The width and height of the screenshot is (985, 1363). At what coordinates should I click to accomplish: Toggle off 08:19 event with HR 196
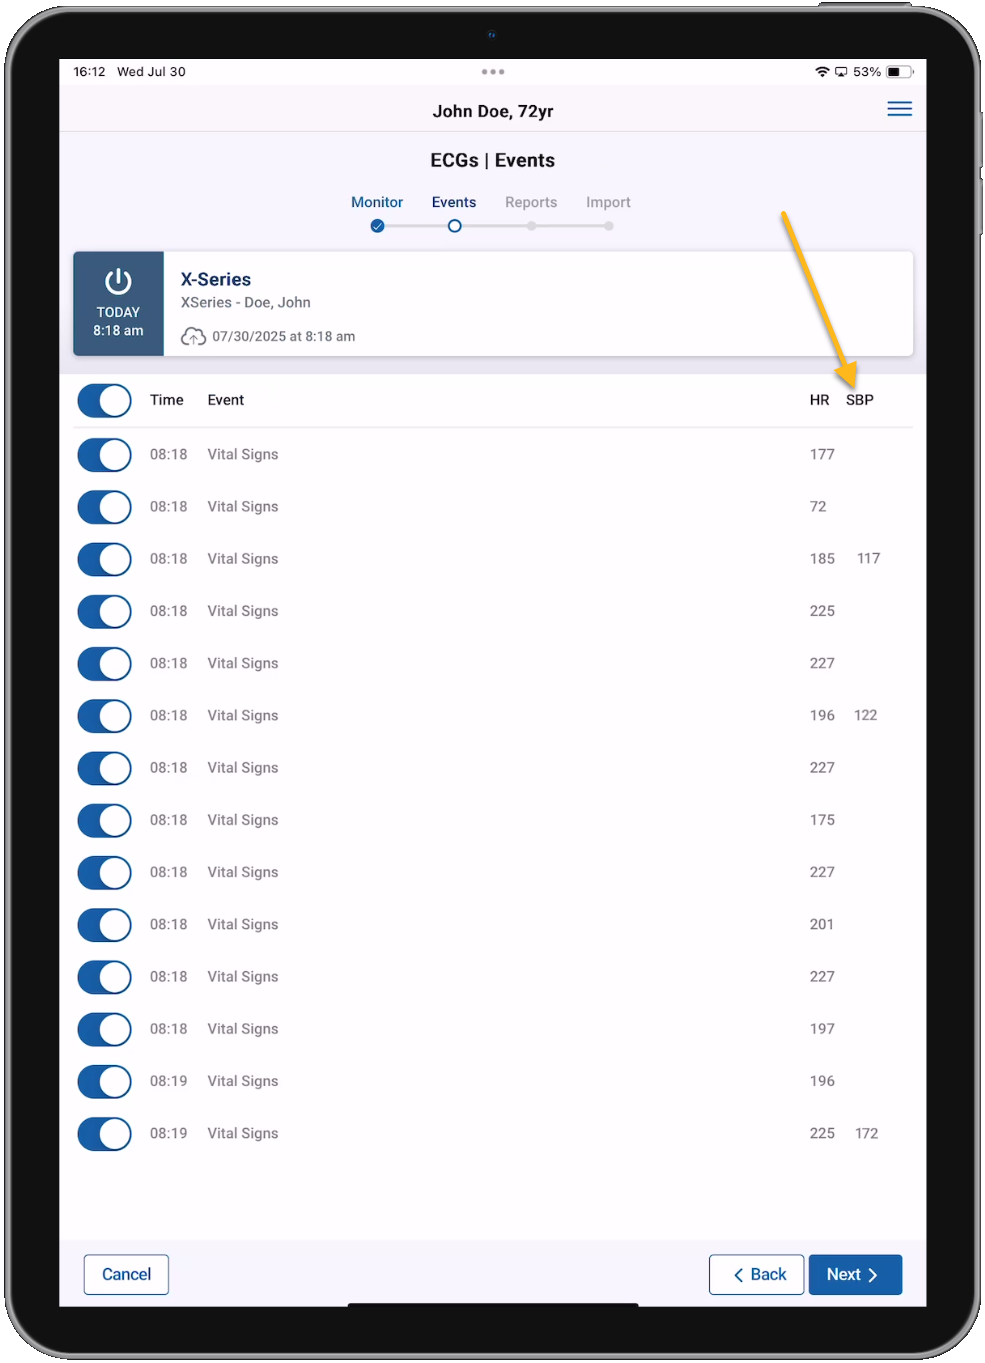pos(104,1081)
